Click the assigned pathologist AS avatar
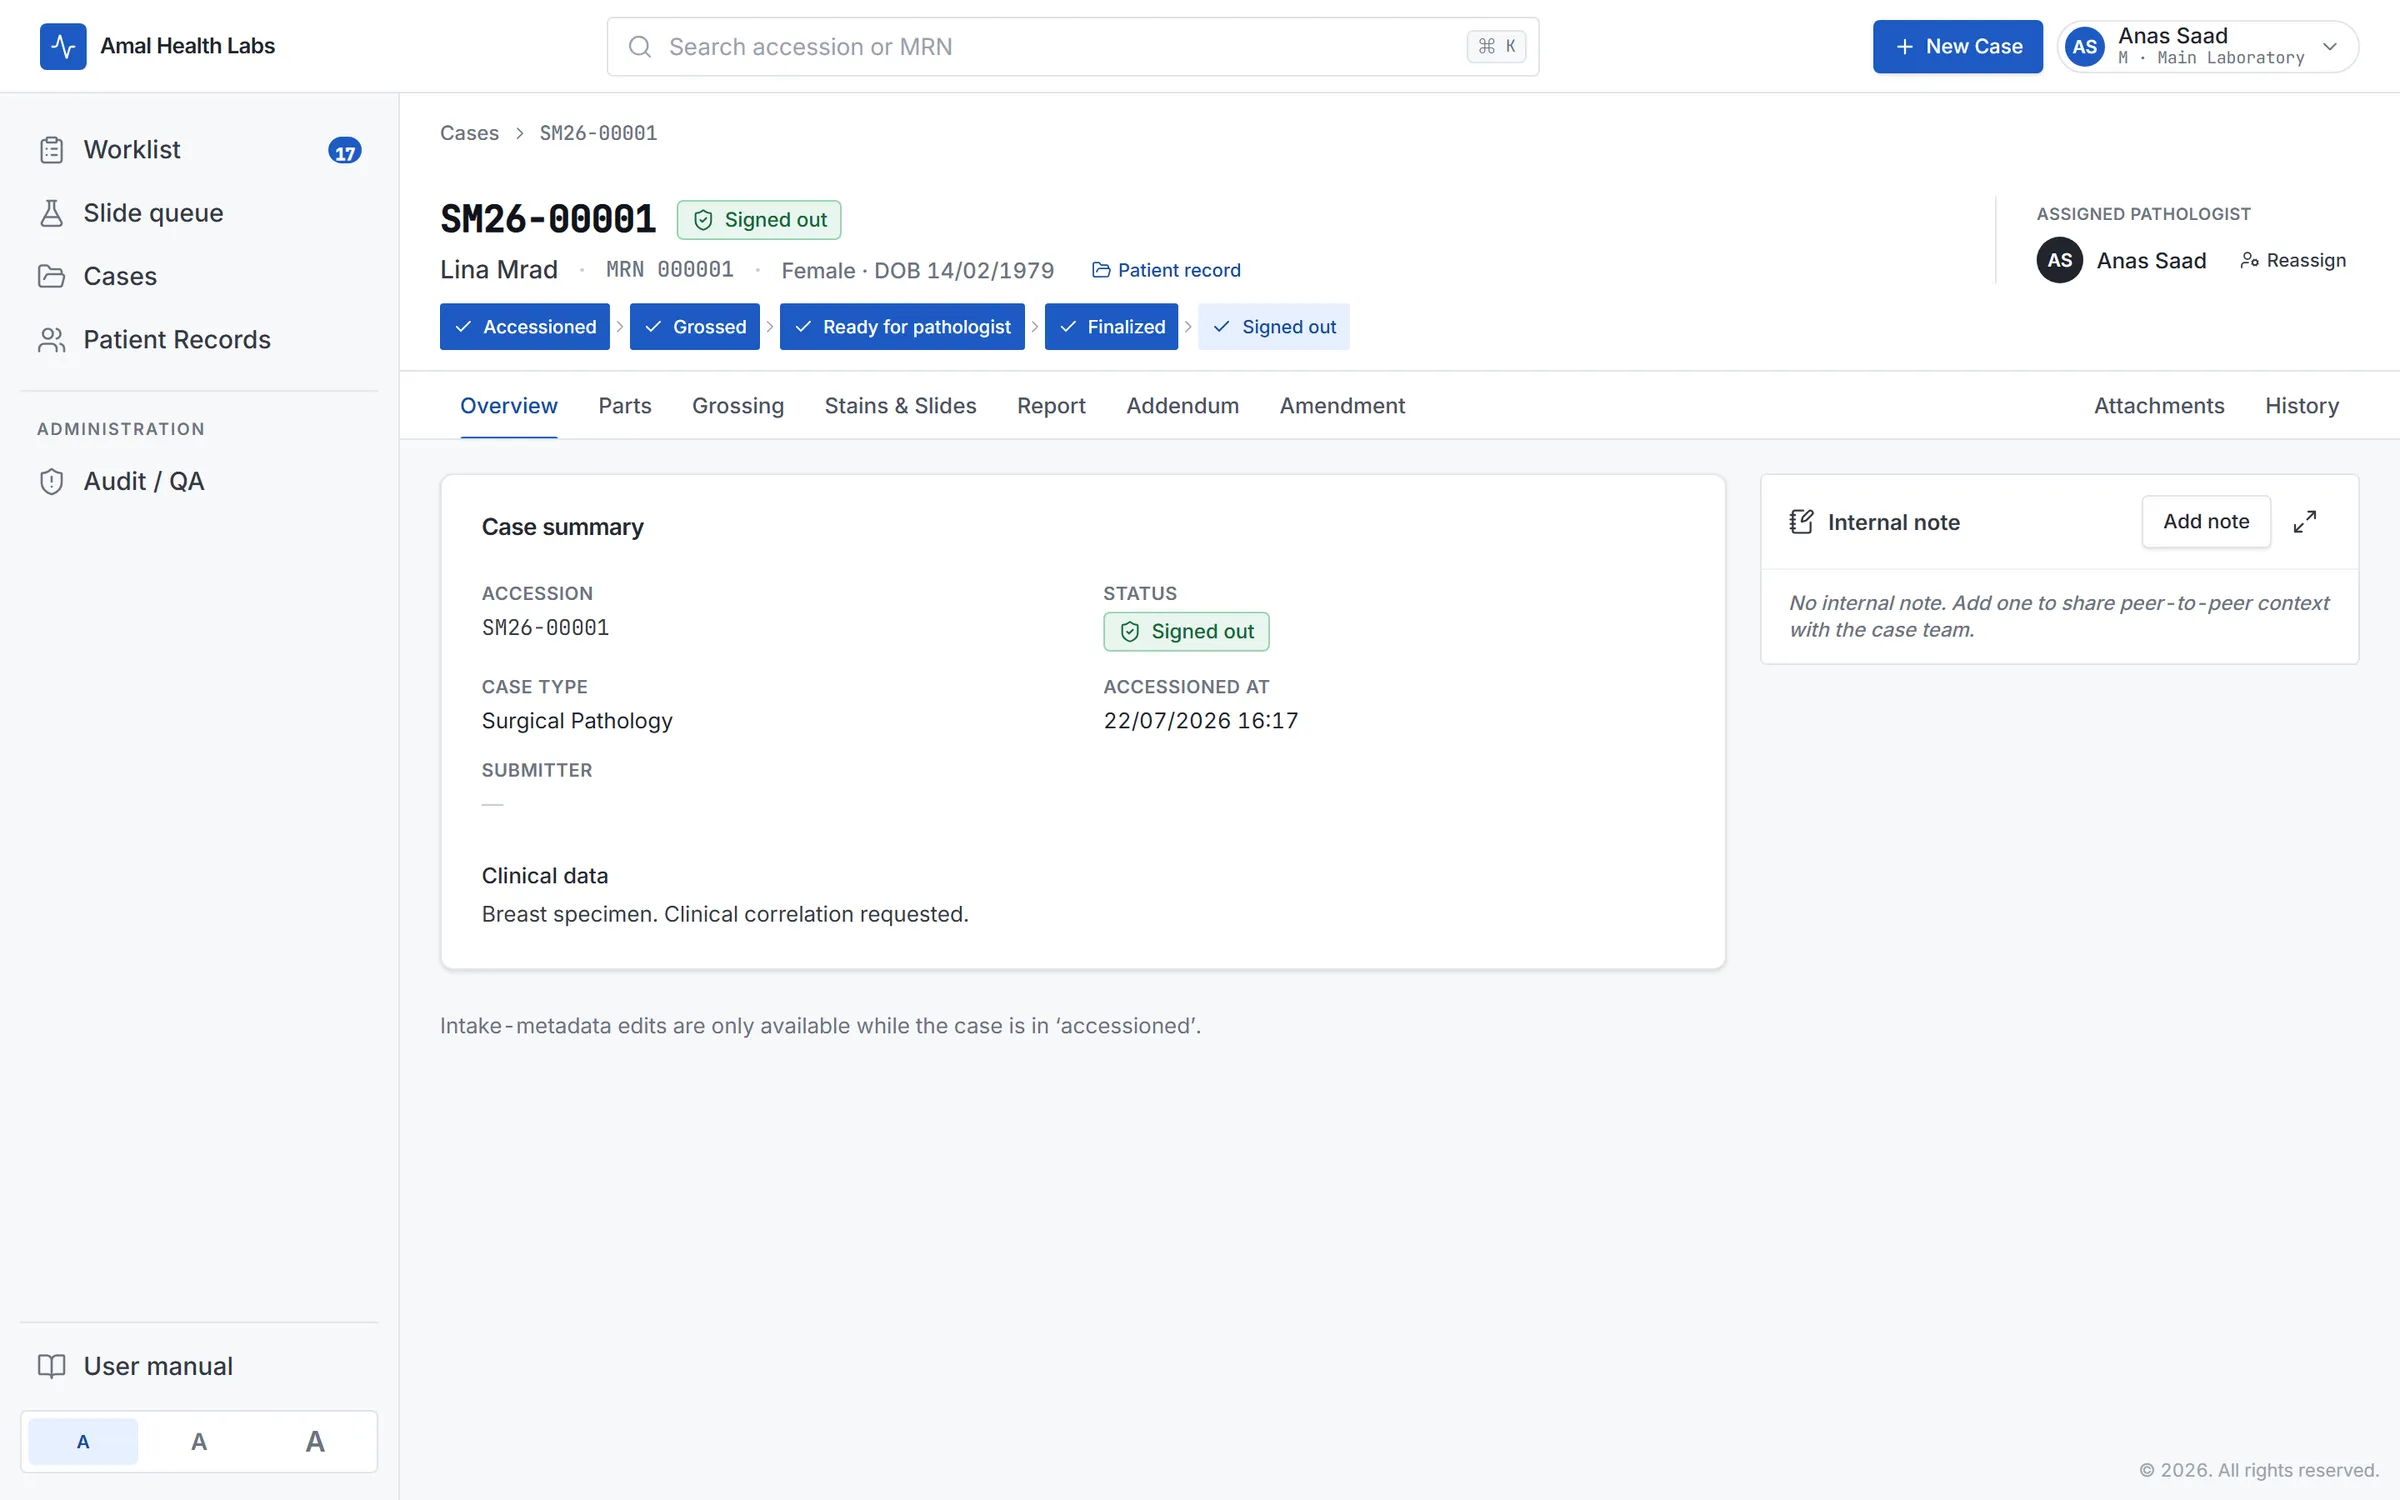The width and height of the screenshot is (2400, 1500). 2059,260
